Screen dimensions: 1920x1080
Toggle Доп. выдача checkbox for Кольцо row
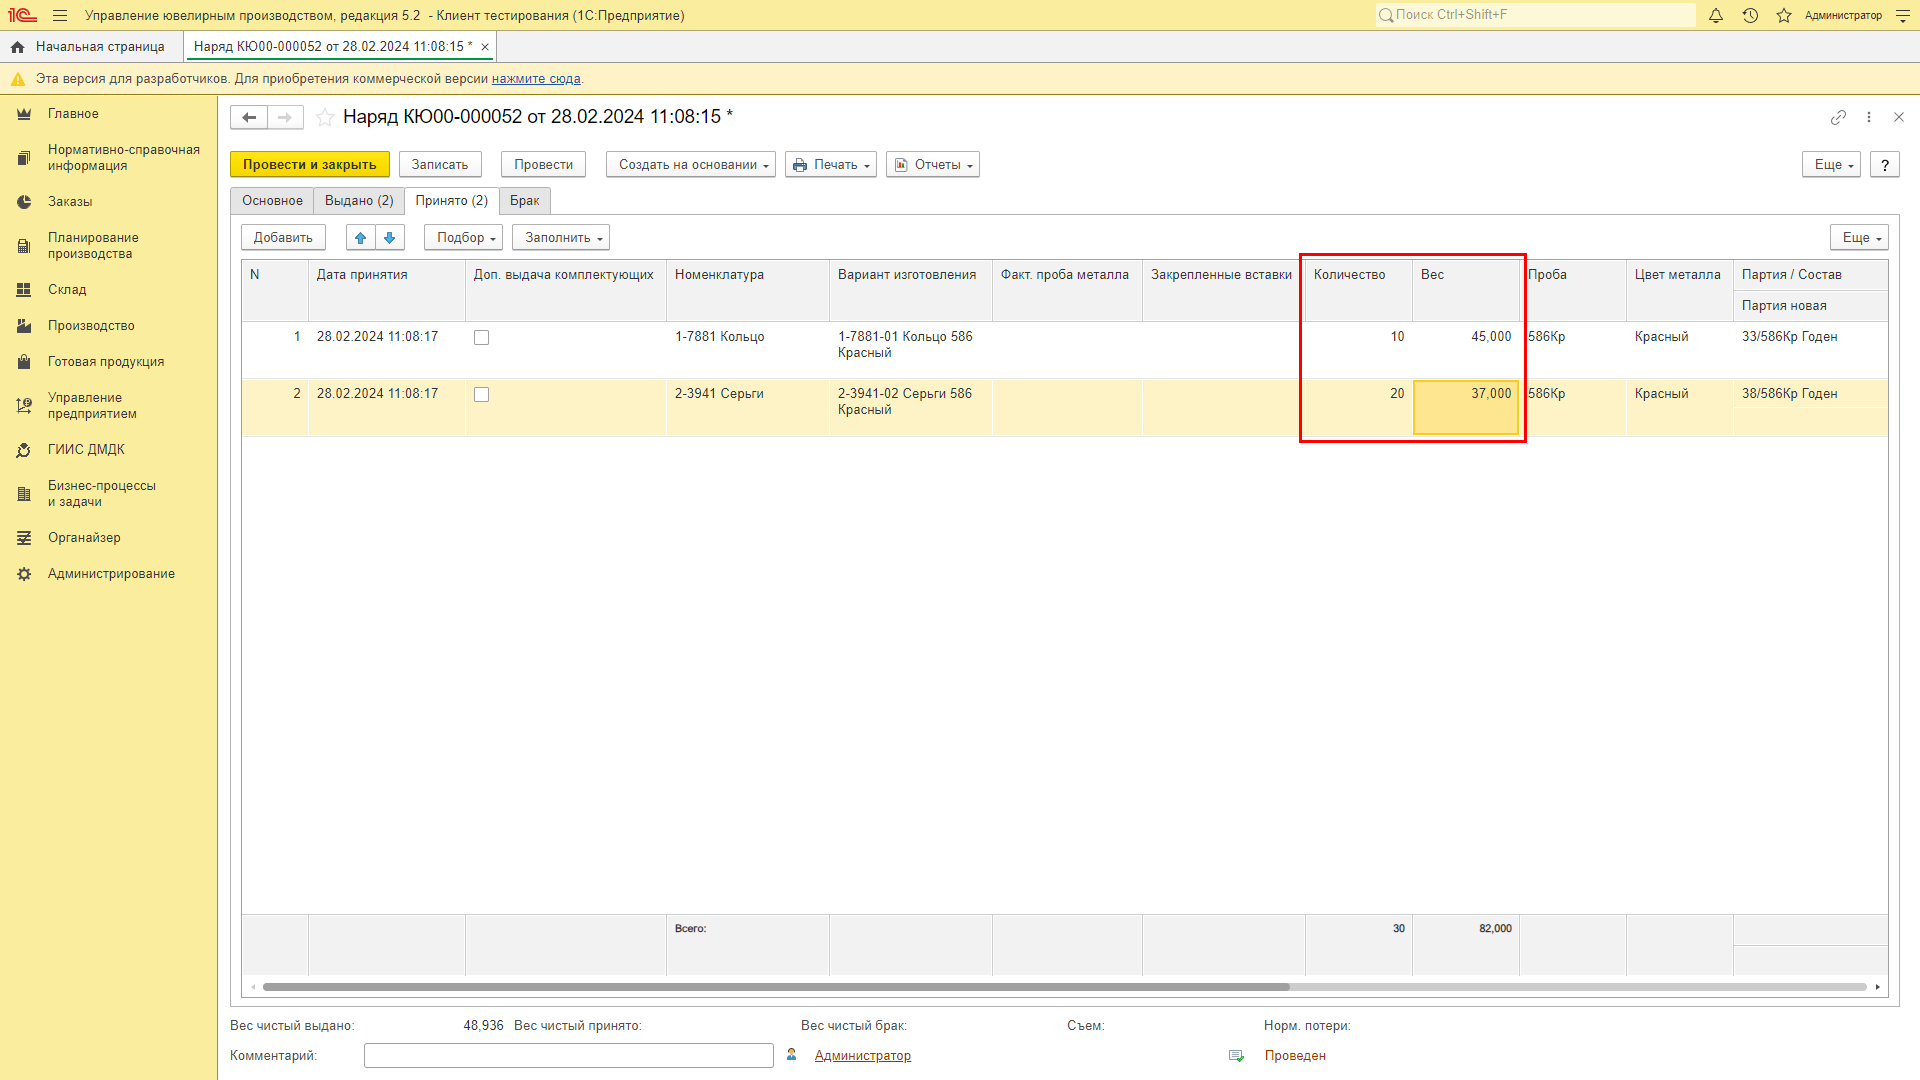click(x=481, y=338)
